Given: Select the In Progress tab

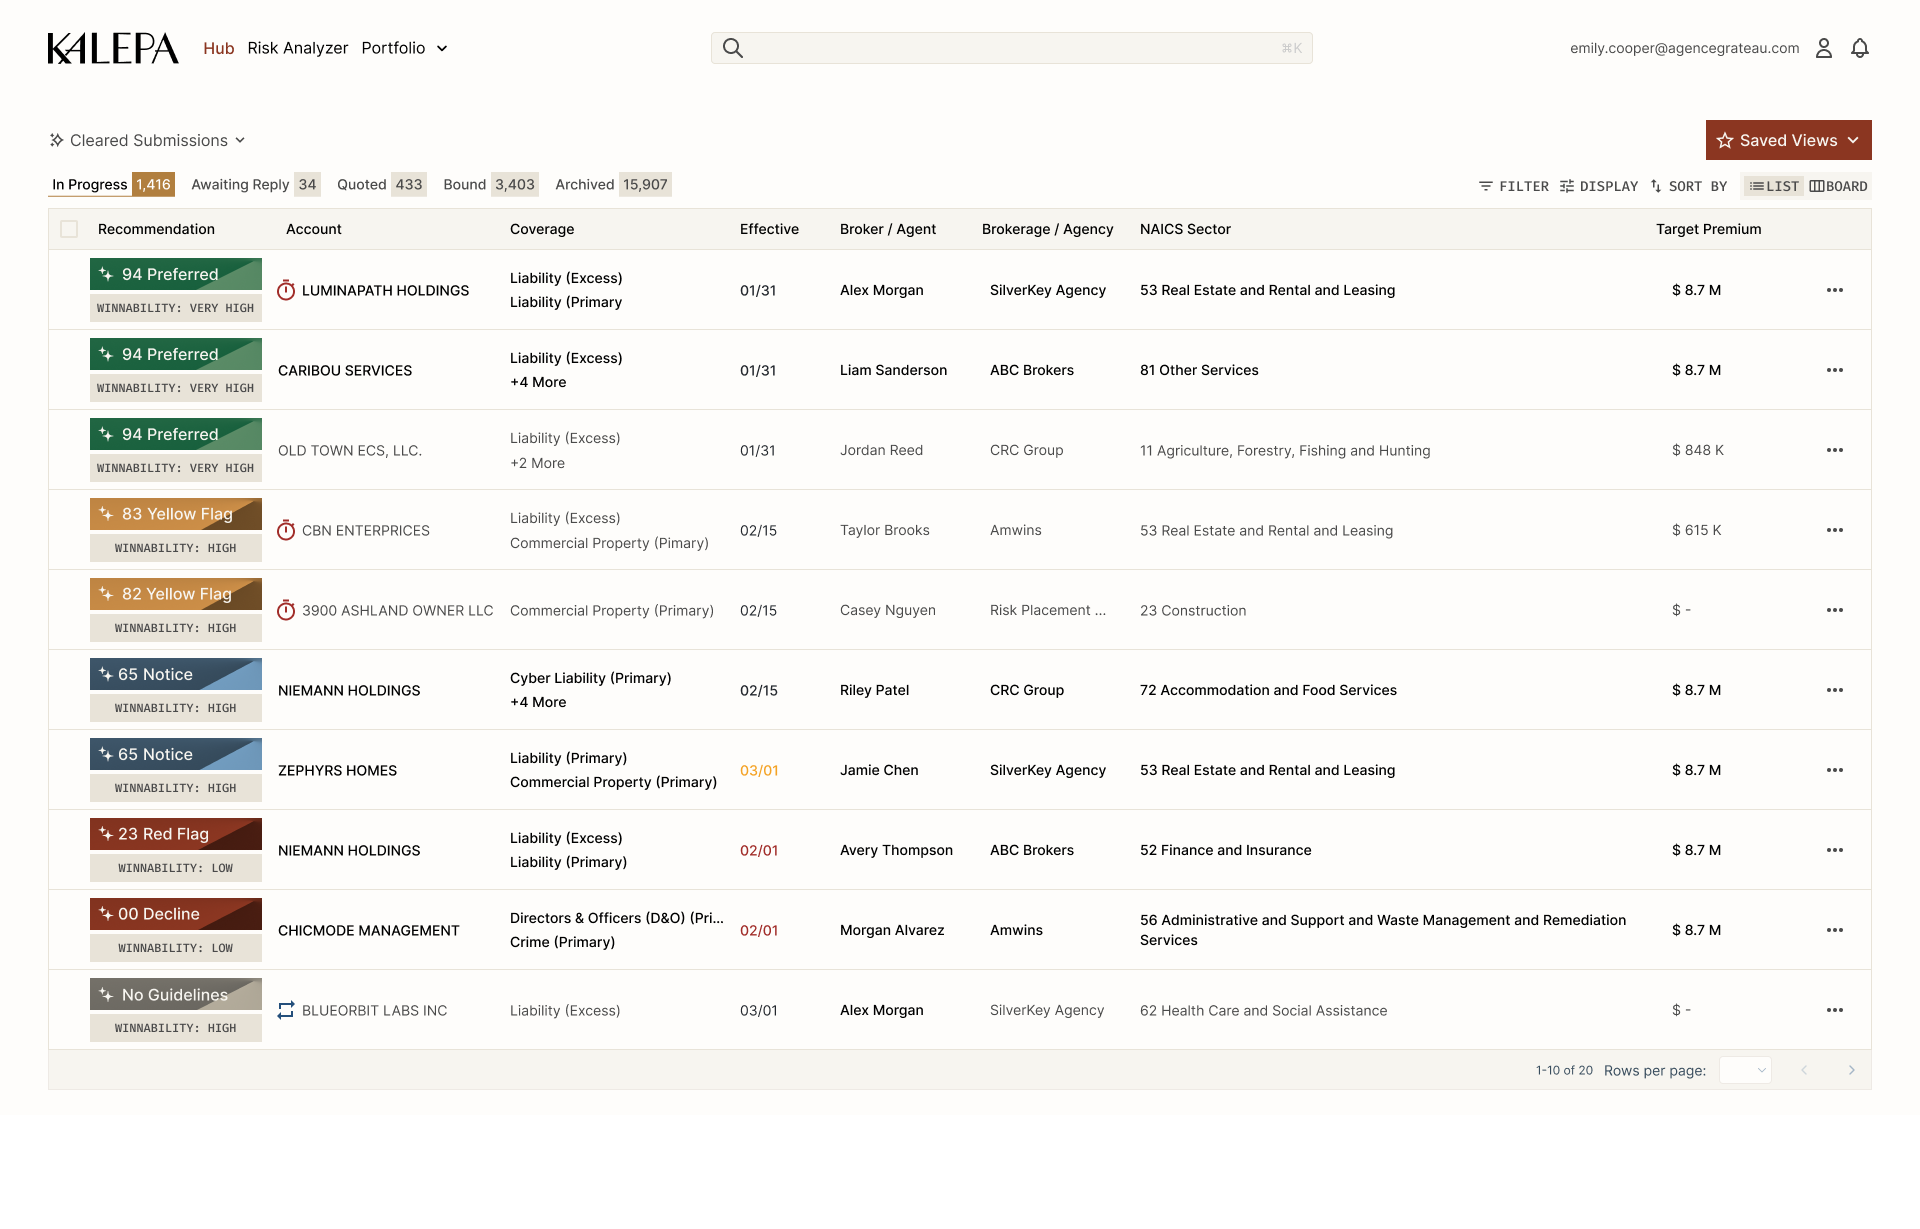Looking at the screenshot, I should point(112,184).
